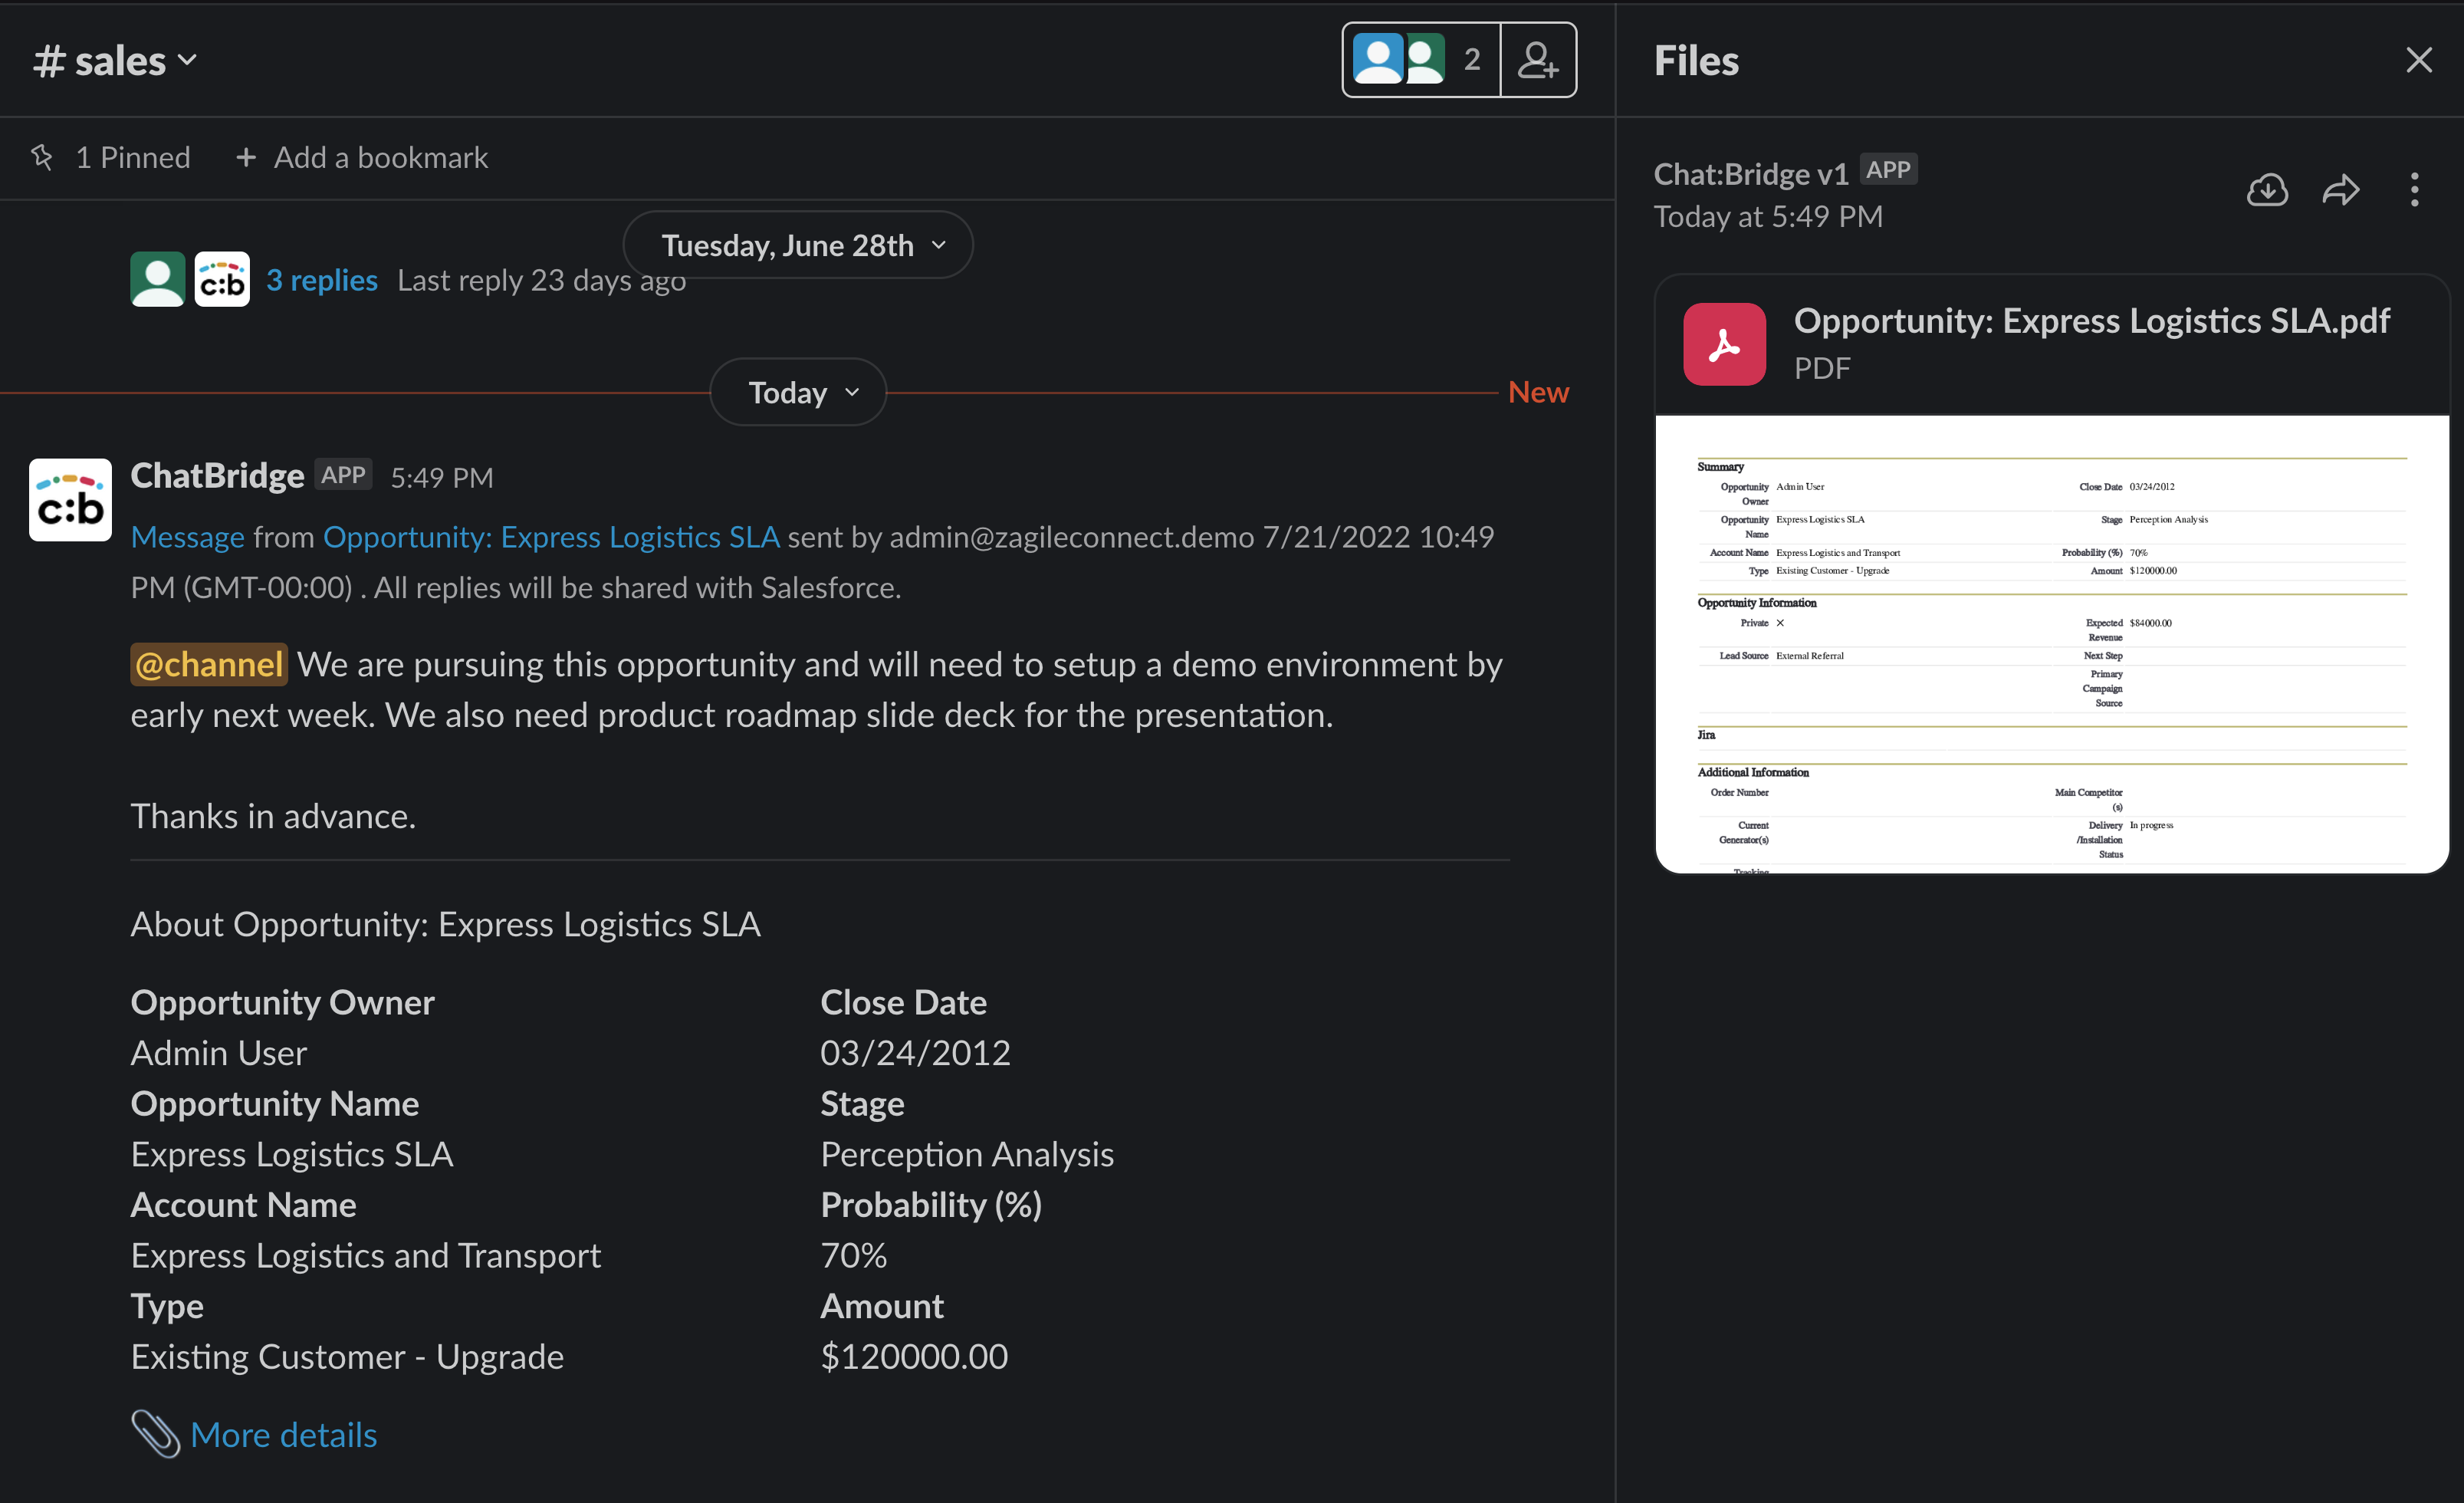This screenshot has width=2464, height=1503.
Task: Open the #sales channel dropdown
Action: 115,61
